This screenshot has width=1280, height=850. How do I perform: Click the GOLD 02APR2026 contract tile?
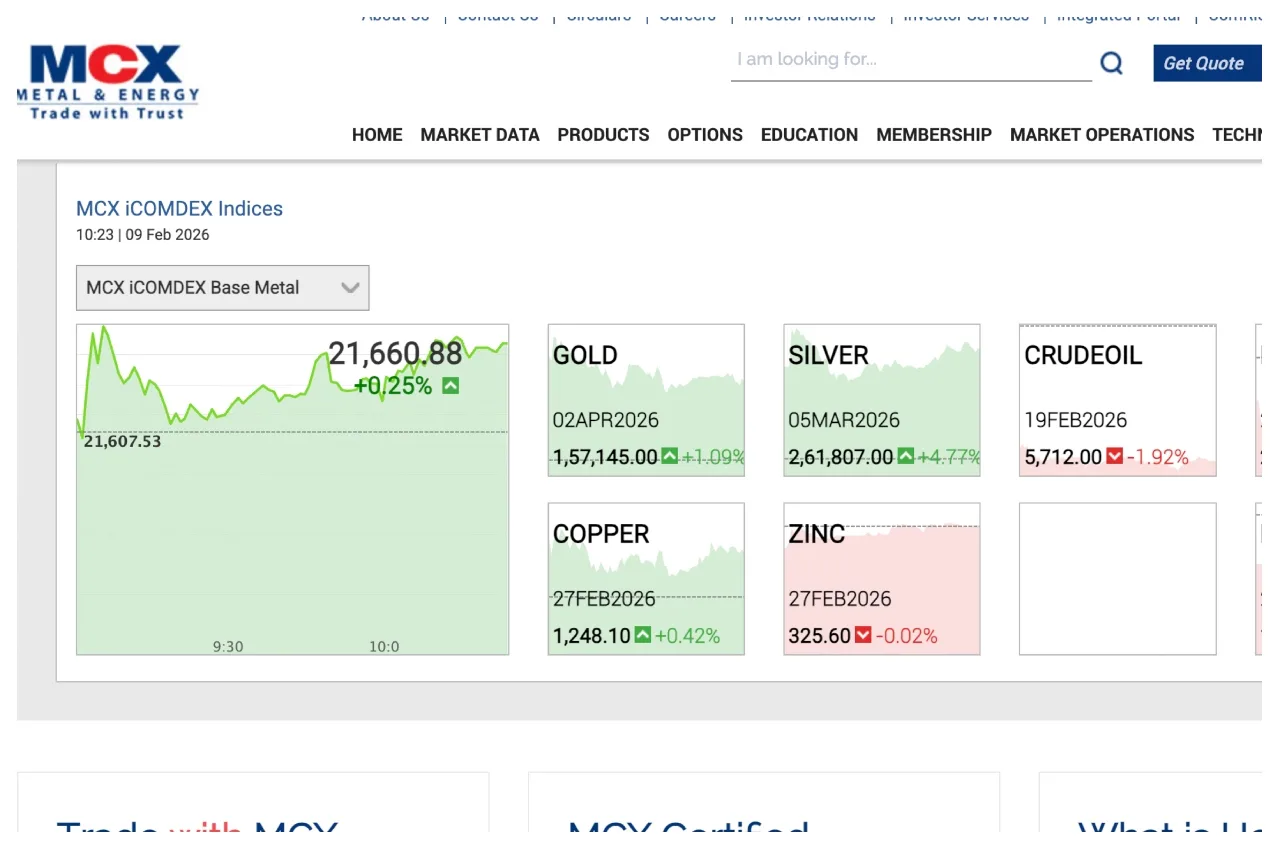(x=645, y=400)
